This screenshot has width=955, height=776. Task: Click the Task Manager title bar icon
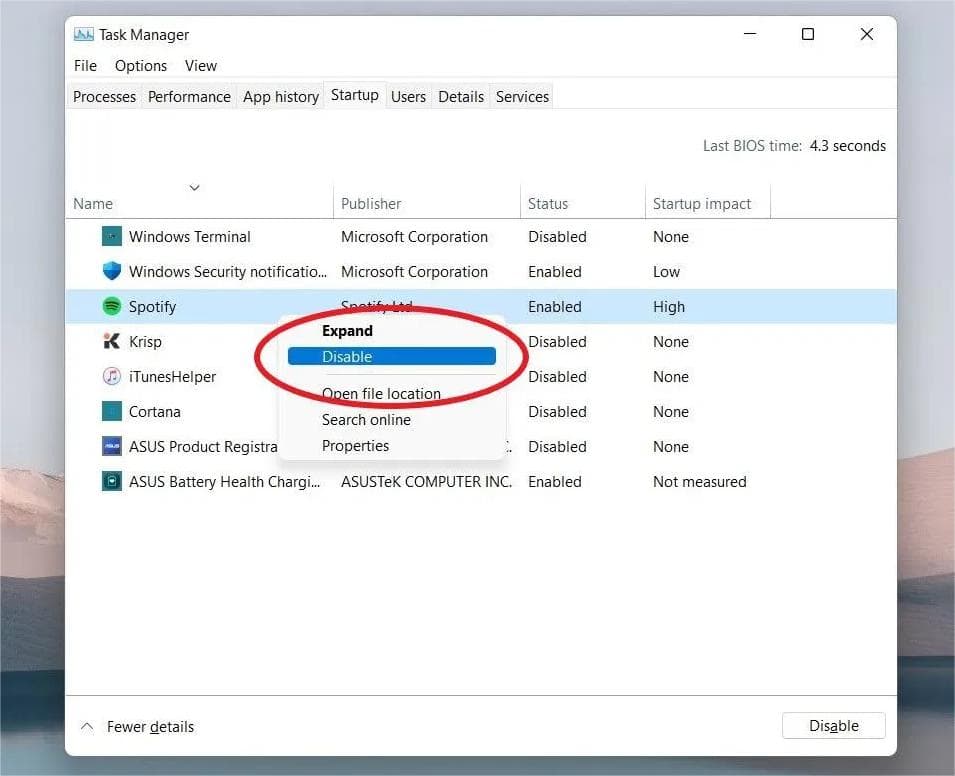[x=83, y=35]
